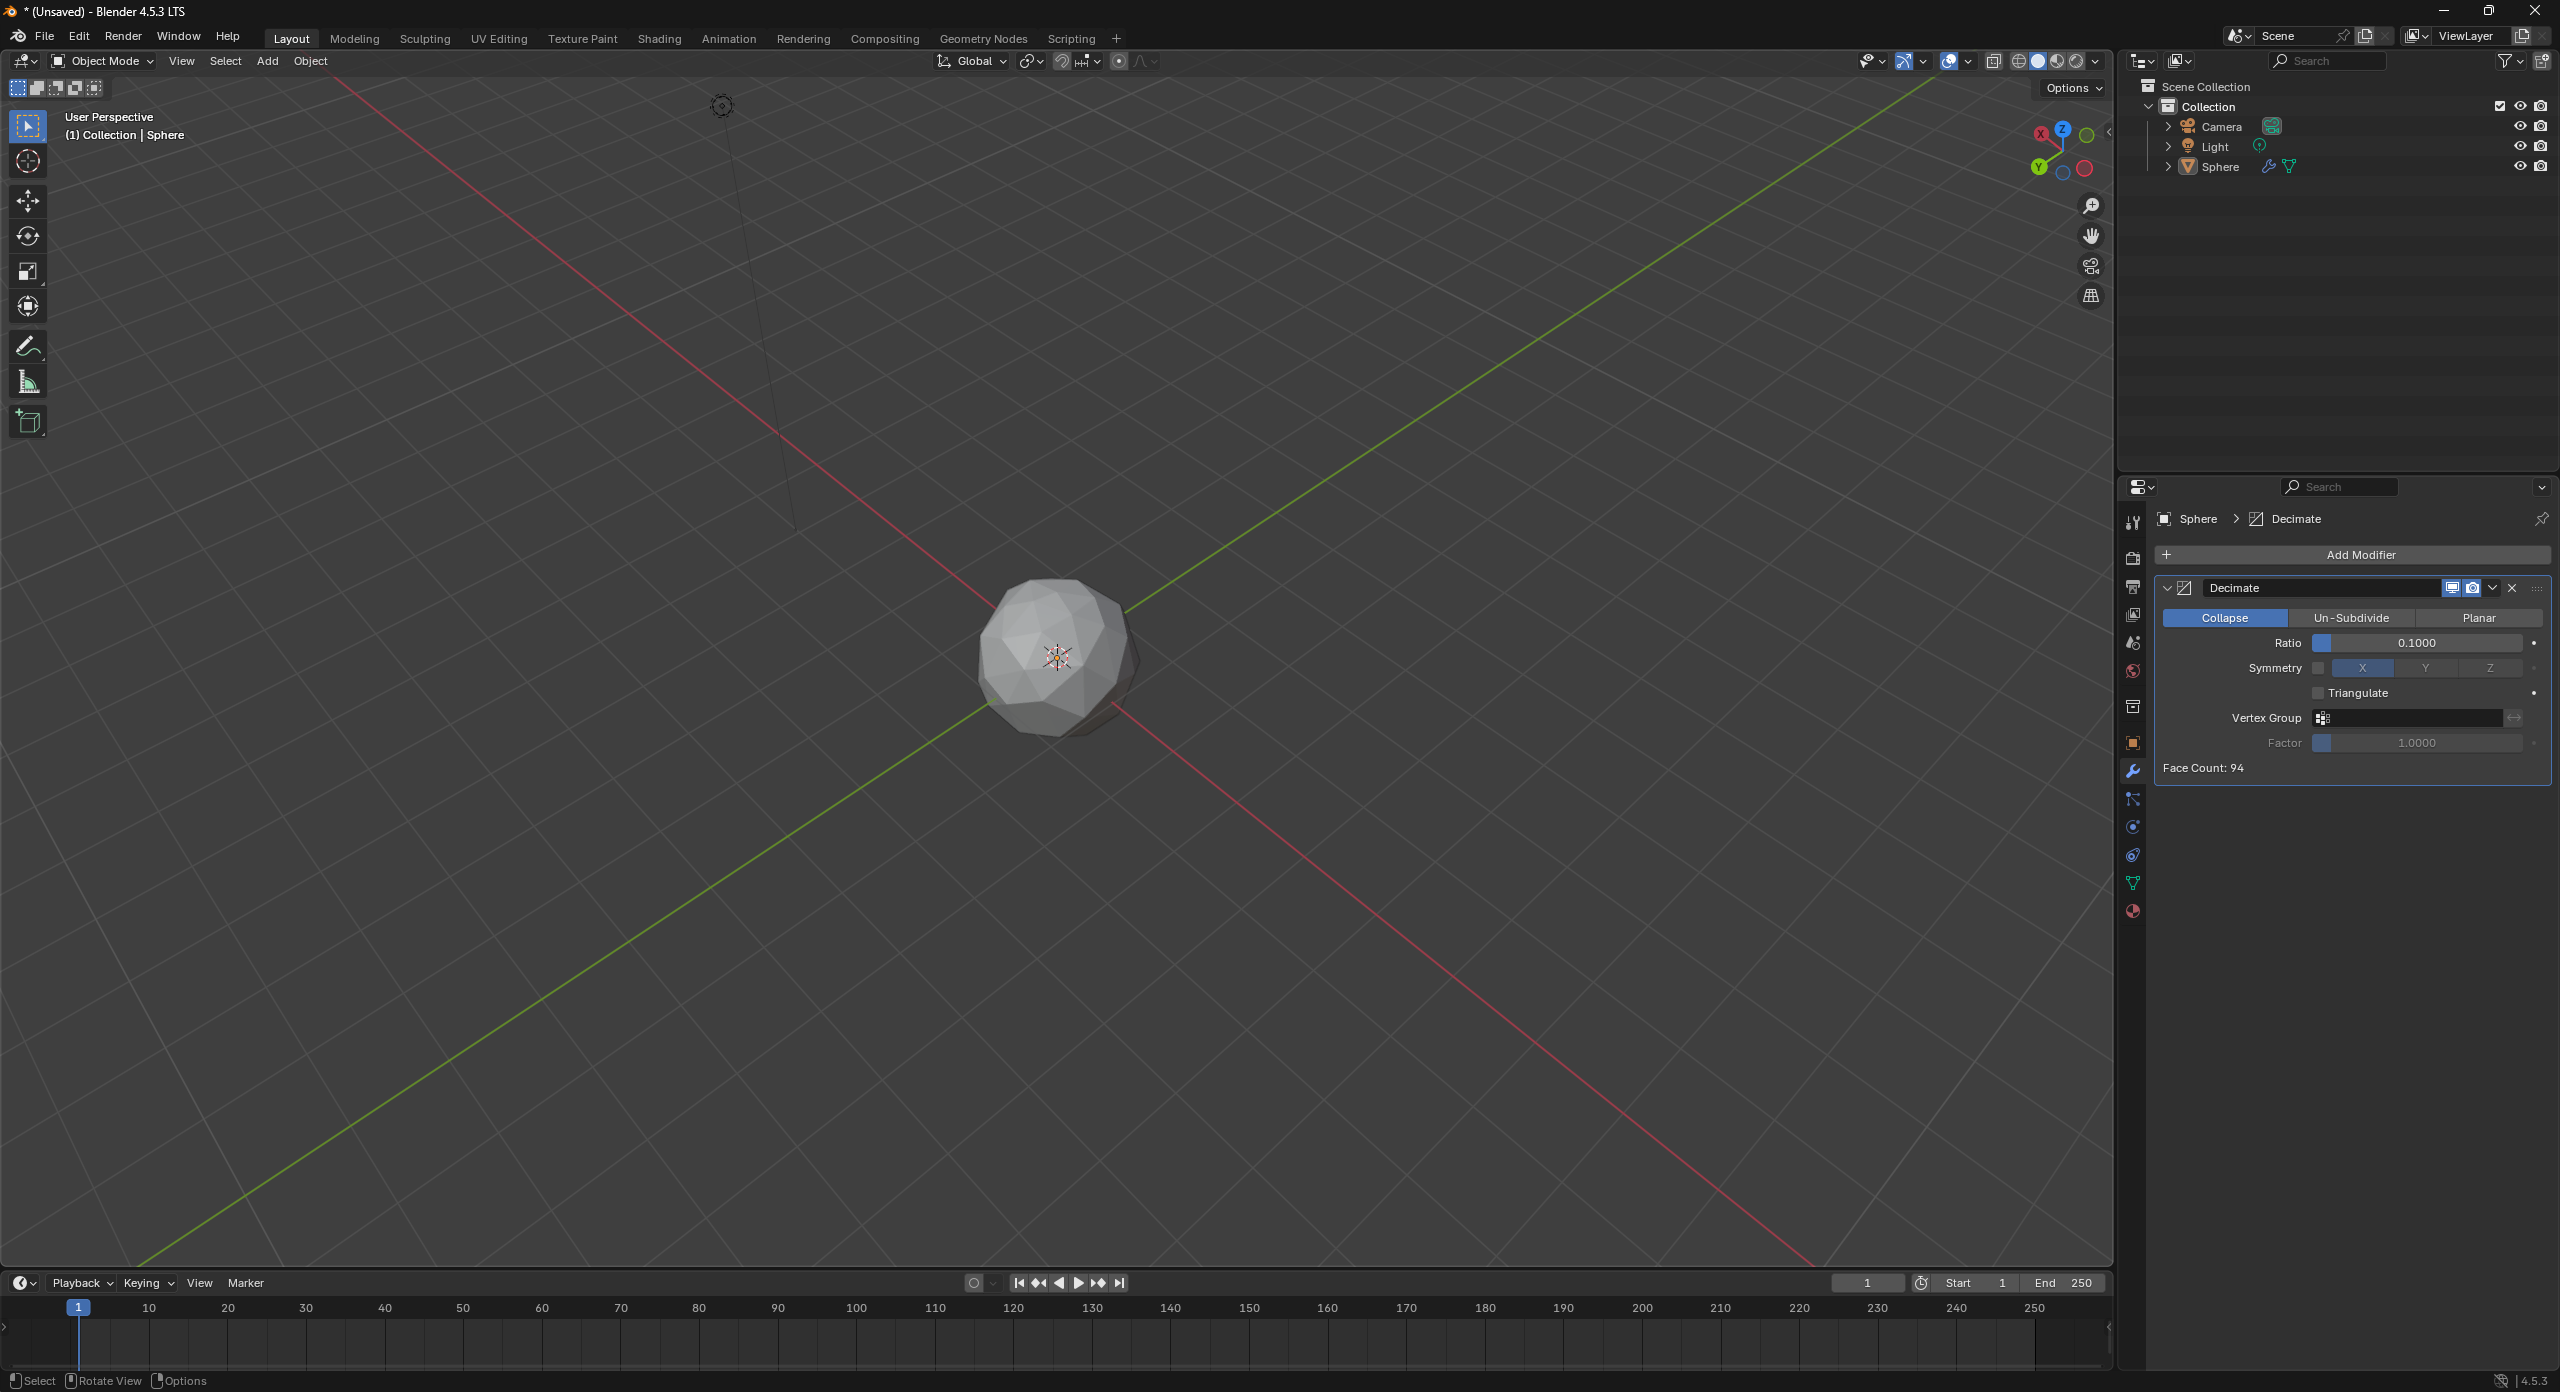Click the Ratio slider field
The image size is (2560, 1392).
point(2416,643)
